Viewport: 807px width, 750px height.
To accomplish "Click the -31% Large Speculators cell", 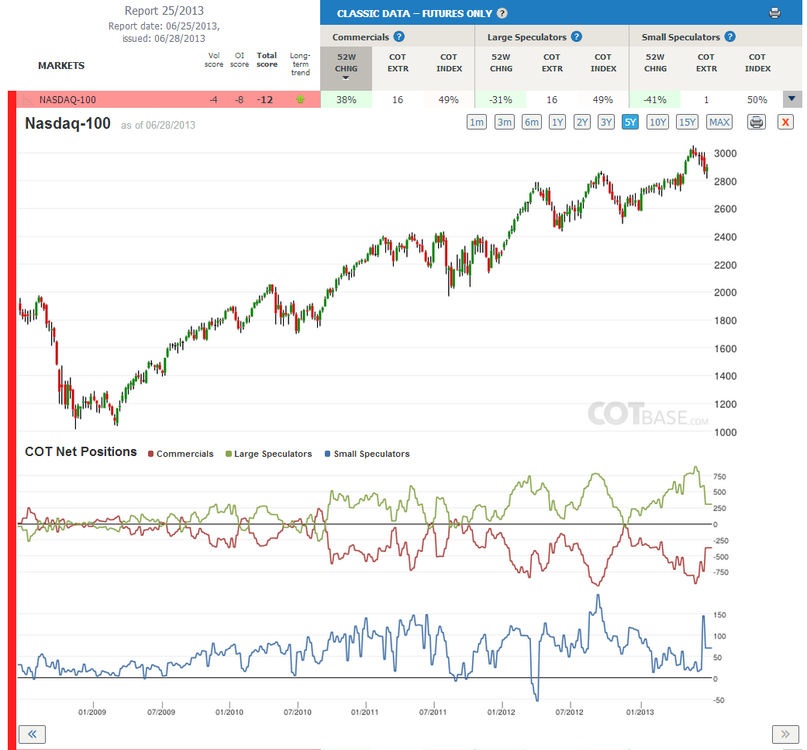I will coord(500,99).
